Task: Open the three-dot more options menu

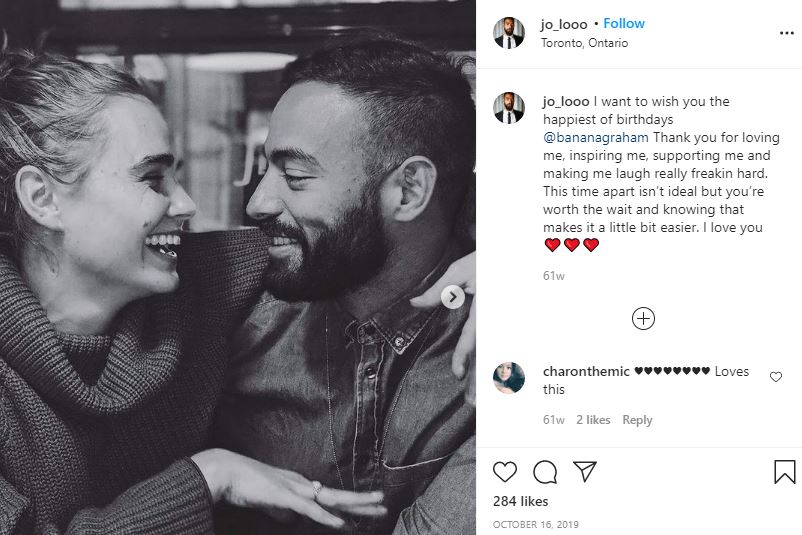Action: 787,33
